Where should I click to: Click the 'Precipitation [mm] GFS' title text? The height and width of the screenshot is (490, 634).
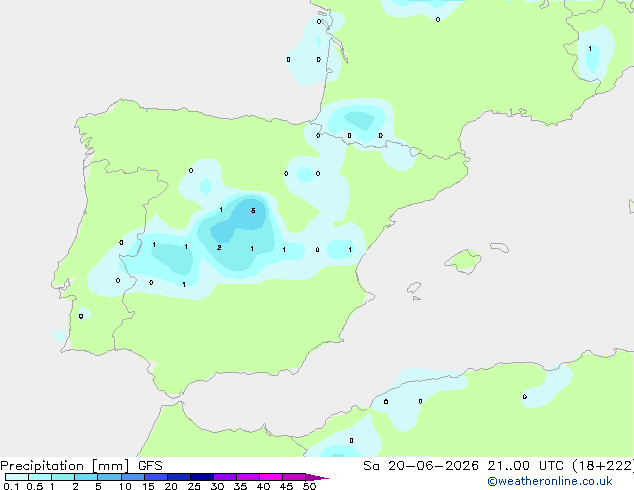(81, 466)
